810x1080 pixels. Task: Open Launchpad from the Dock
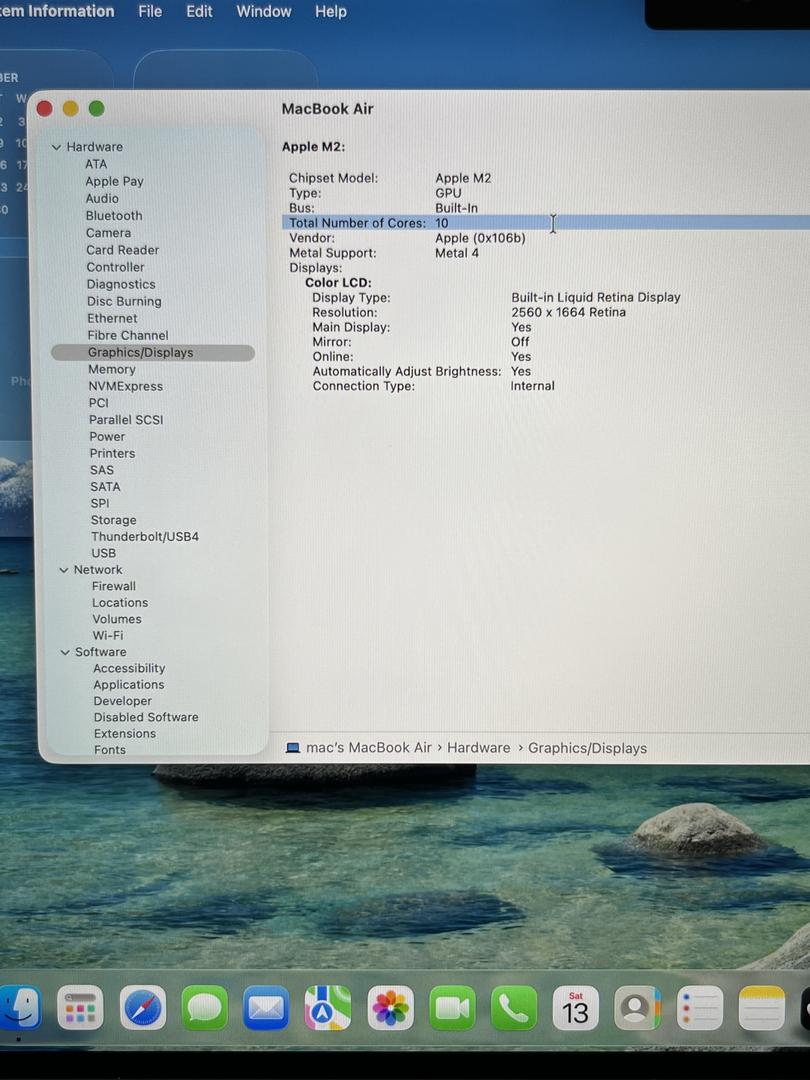tap(80, 1008)
